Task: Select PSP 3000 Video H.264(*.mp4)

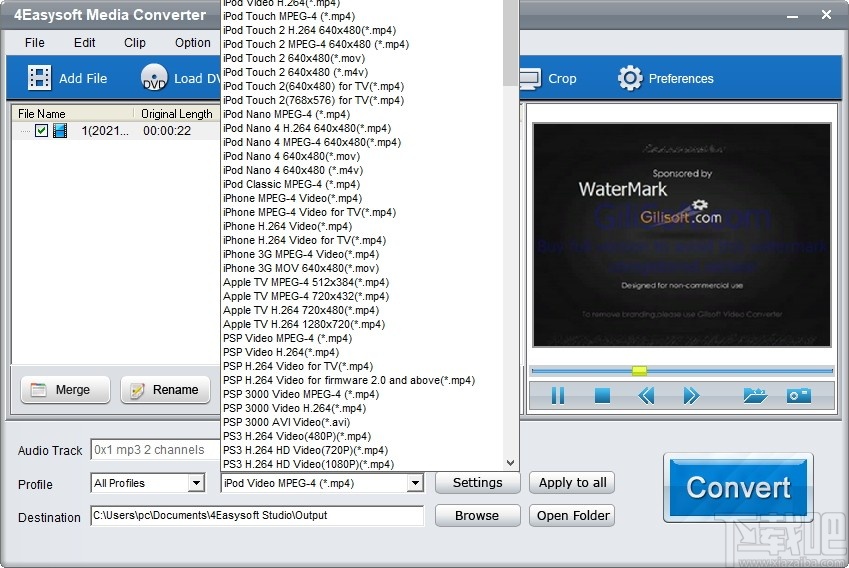Action: pyautogui.click(x=295, y=408)
